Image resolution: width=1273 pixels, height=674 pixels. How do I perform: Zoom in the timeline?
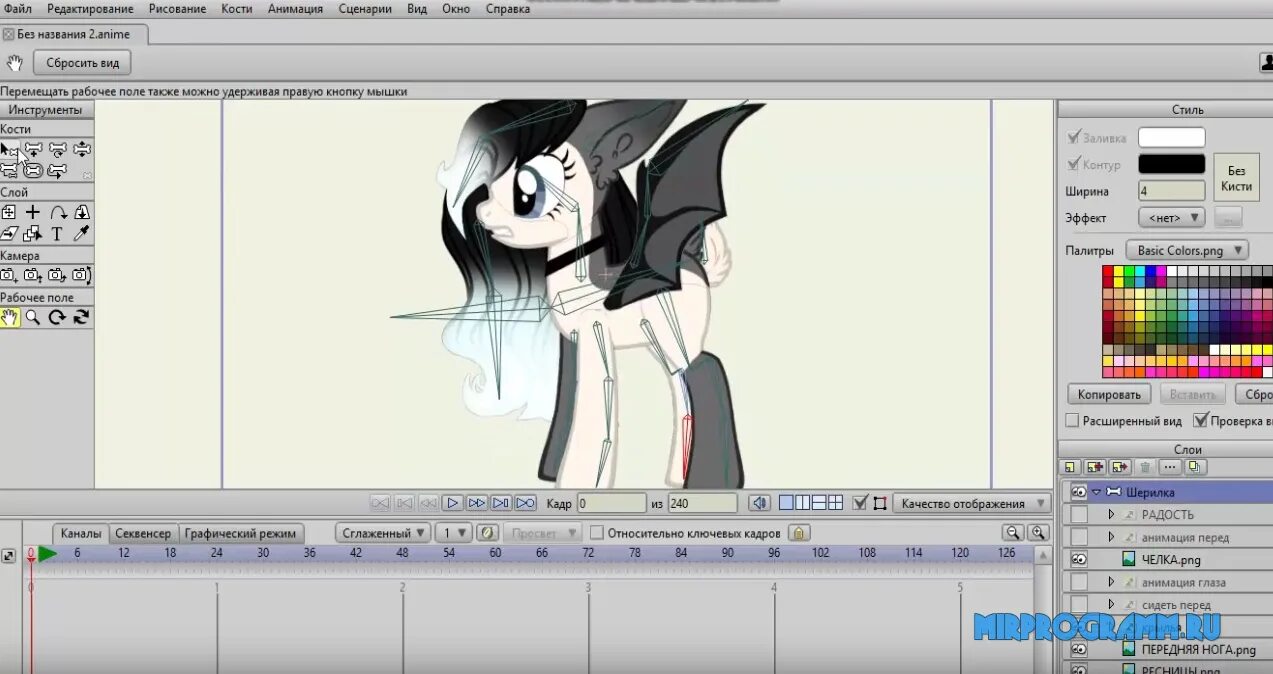[1039, 533]
